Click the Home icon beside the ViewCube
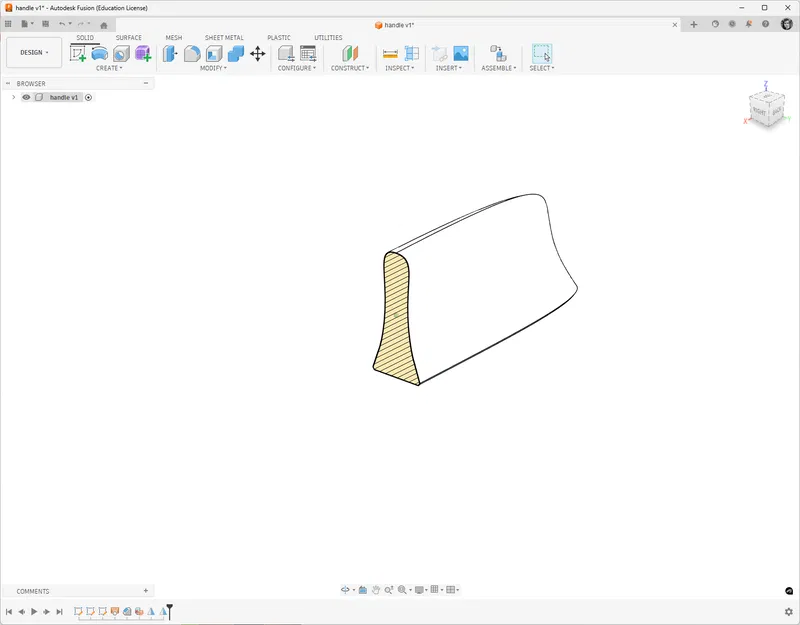The width and height of the screenshot is (800, 625). pyautogui.click(x=737, y=88)
